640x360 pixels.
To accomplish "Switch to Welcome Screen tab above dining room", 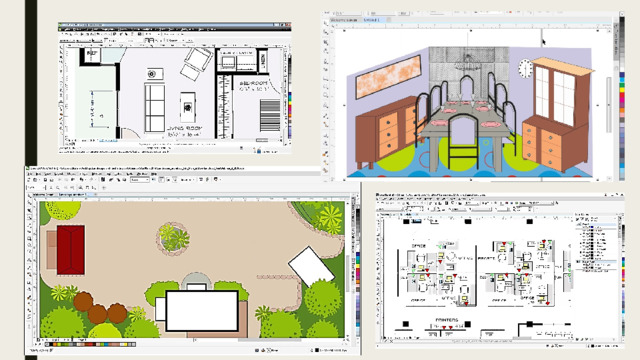I will (x=344, y=20).
